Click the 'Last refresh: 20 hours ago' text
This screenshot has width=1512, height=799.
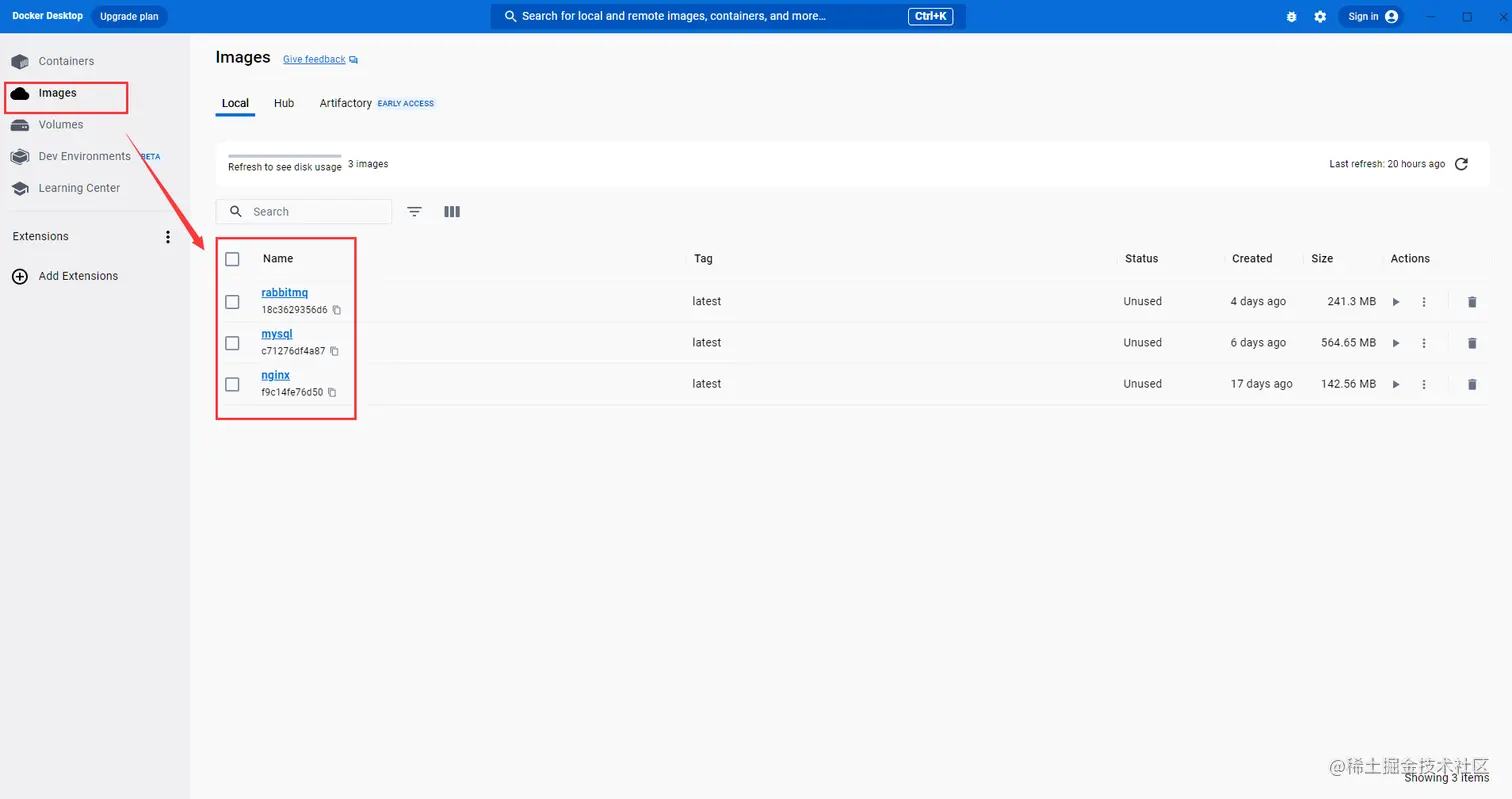tap(1387, 164)
